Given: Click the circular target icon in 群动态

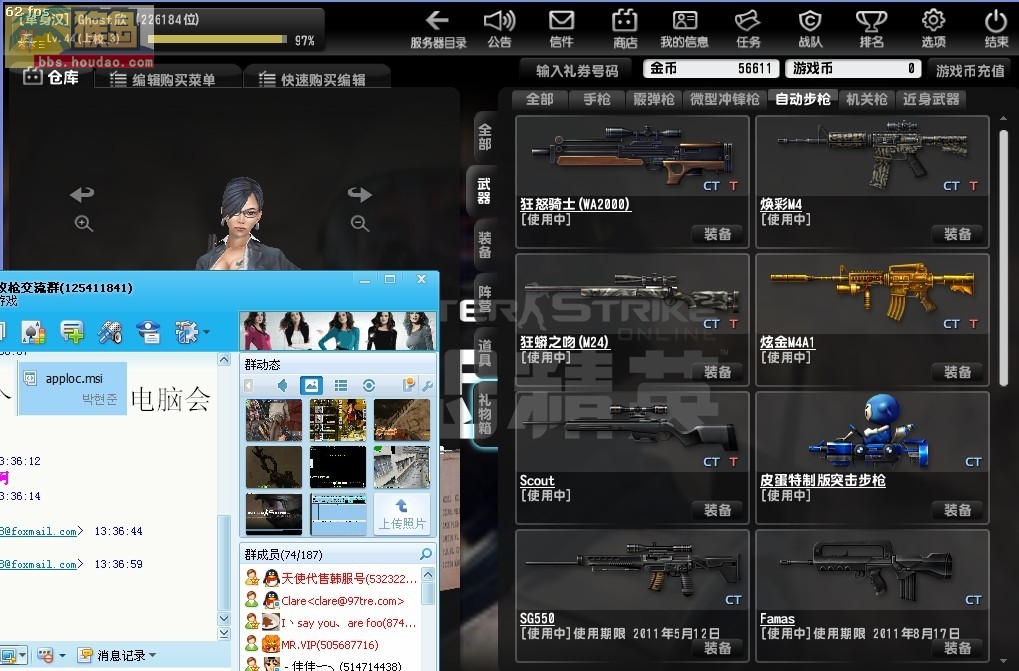Looking at the screenshot, I should [x=369, y=386].
